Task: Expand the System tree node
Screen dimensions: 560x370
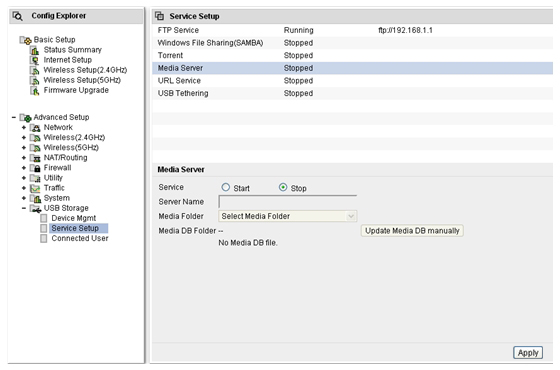Action: pos(24,198)
